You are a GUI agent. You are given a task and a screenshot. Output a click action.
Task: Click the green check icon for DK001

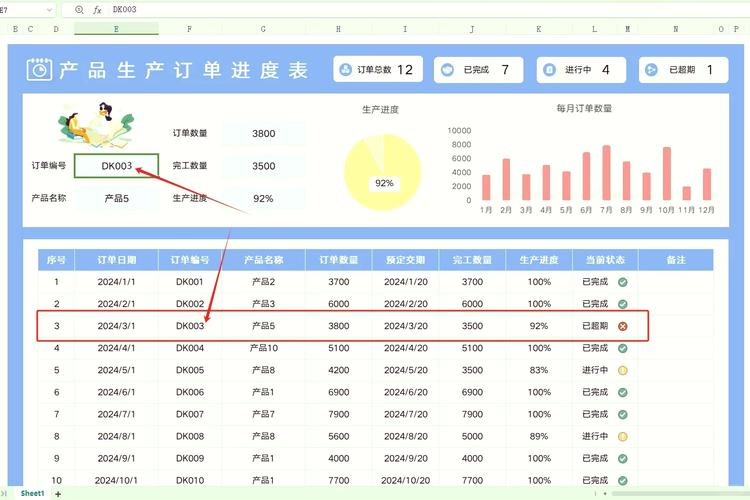pos(622,282)
